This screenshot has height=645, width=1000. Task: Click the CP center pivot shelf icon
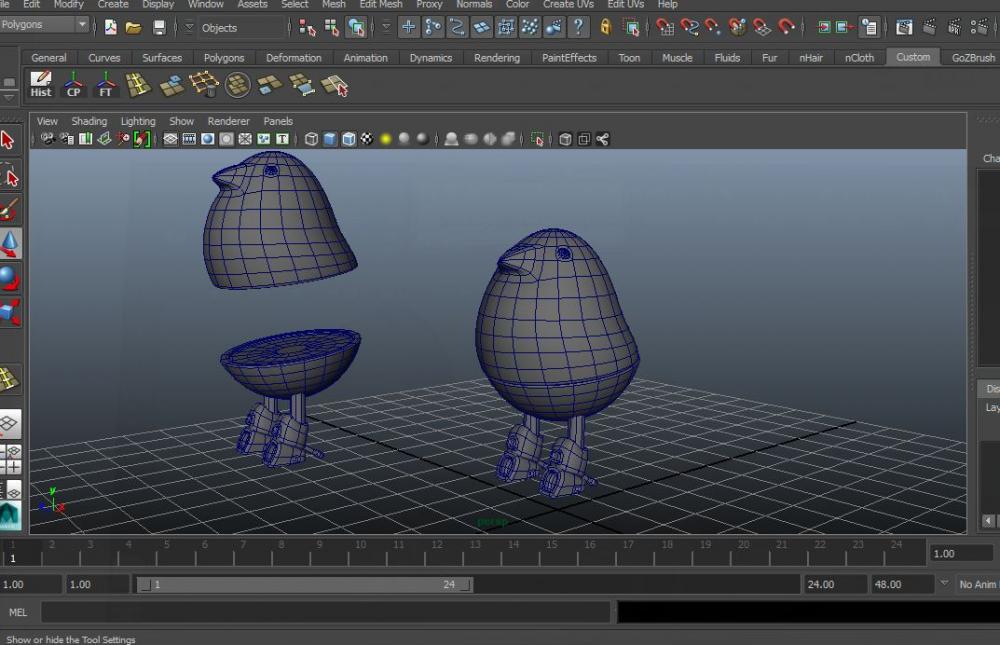pyautogui.click(x=73, y=85)
